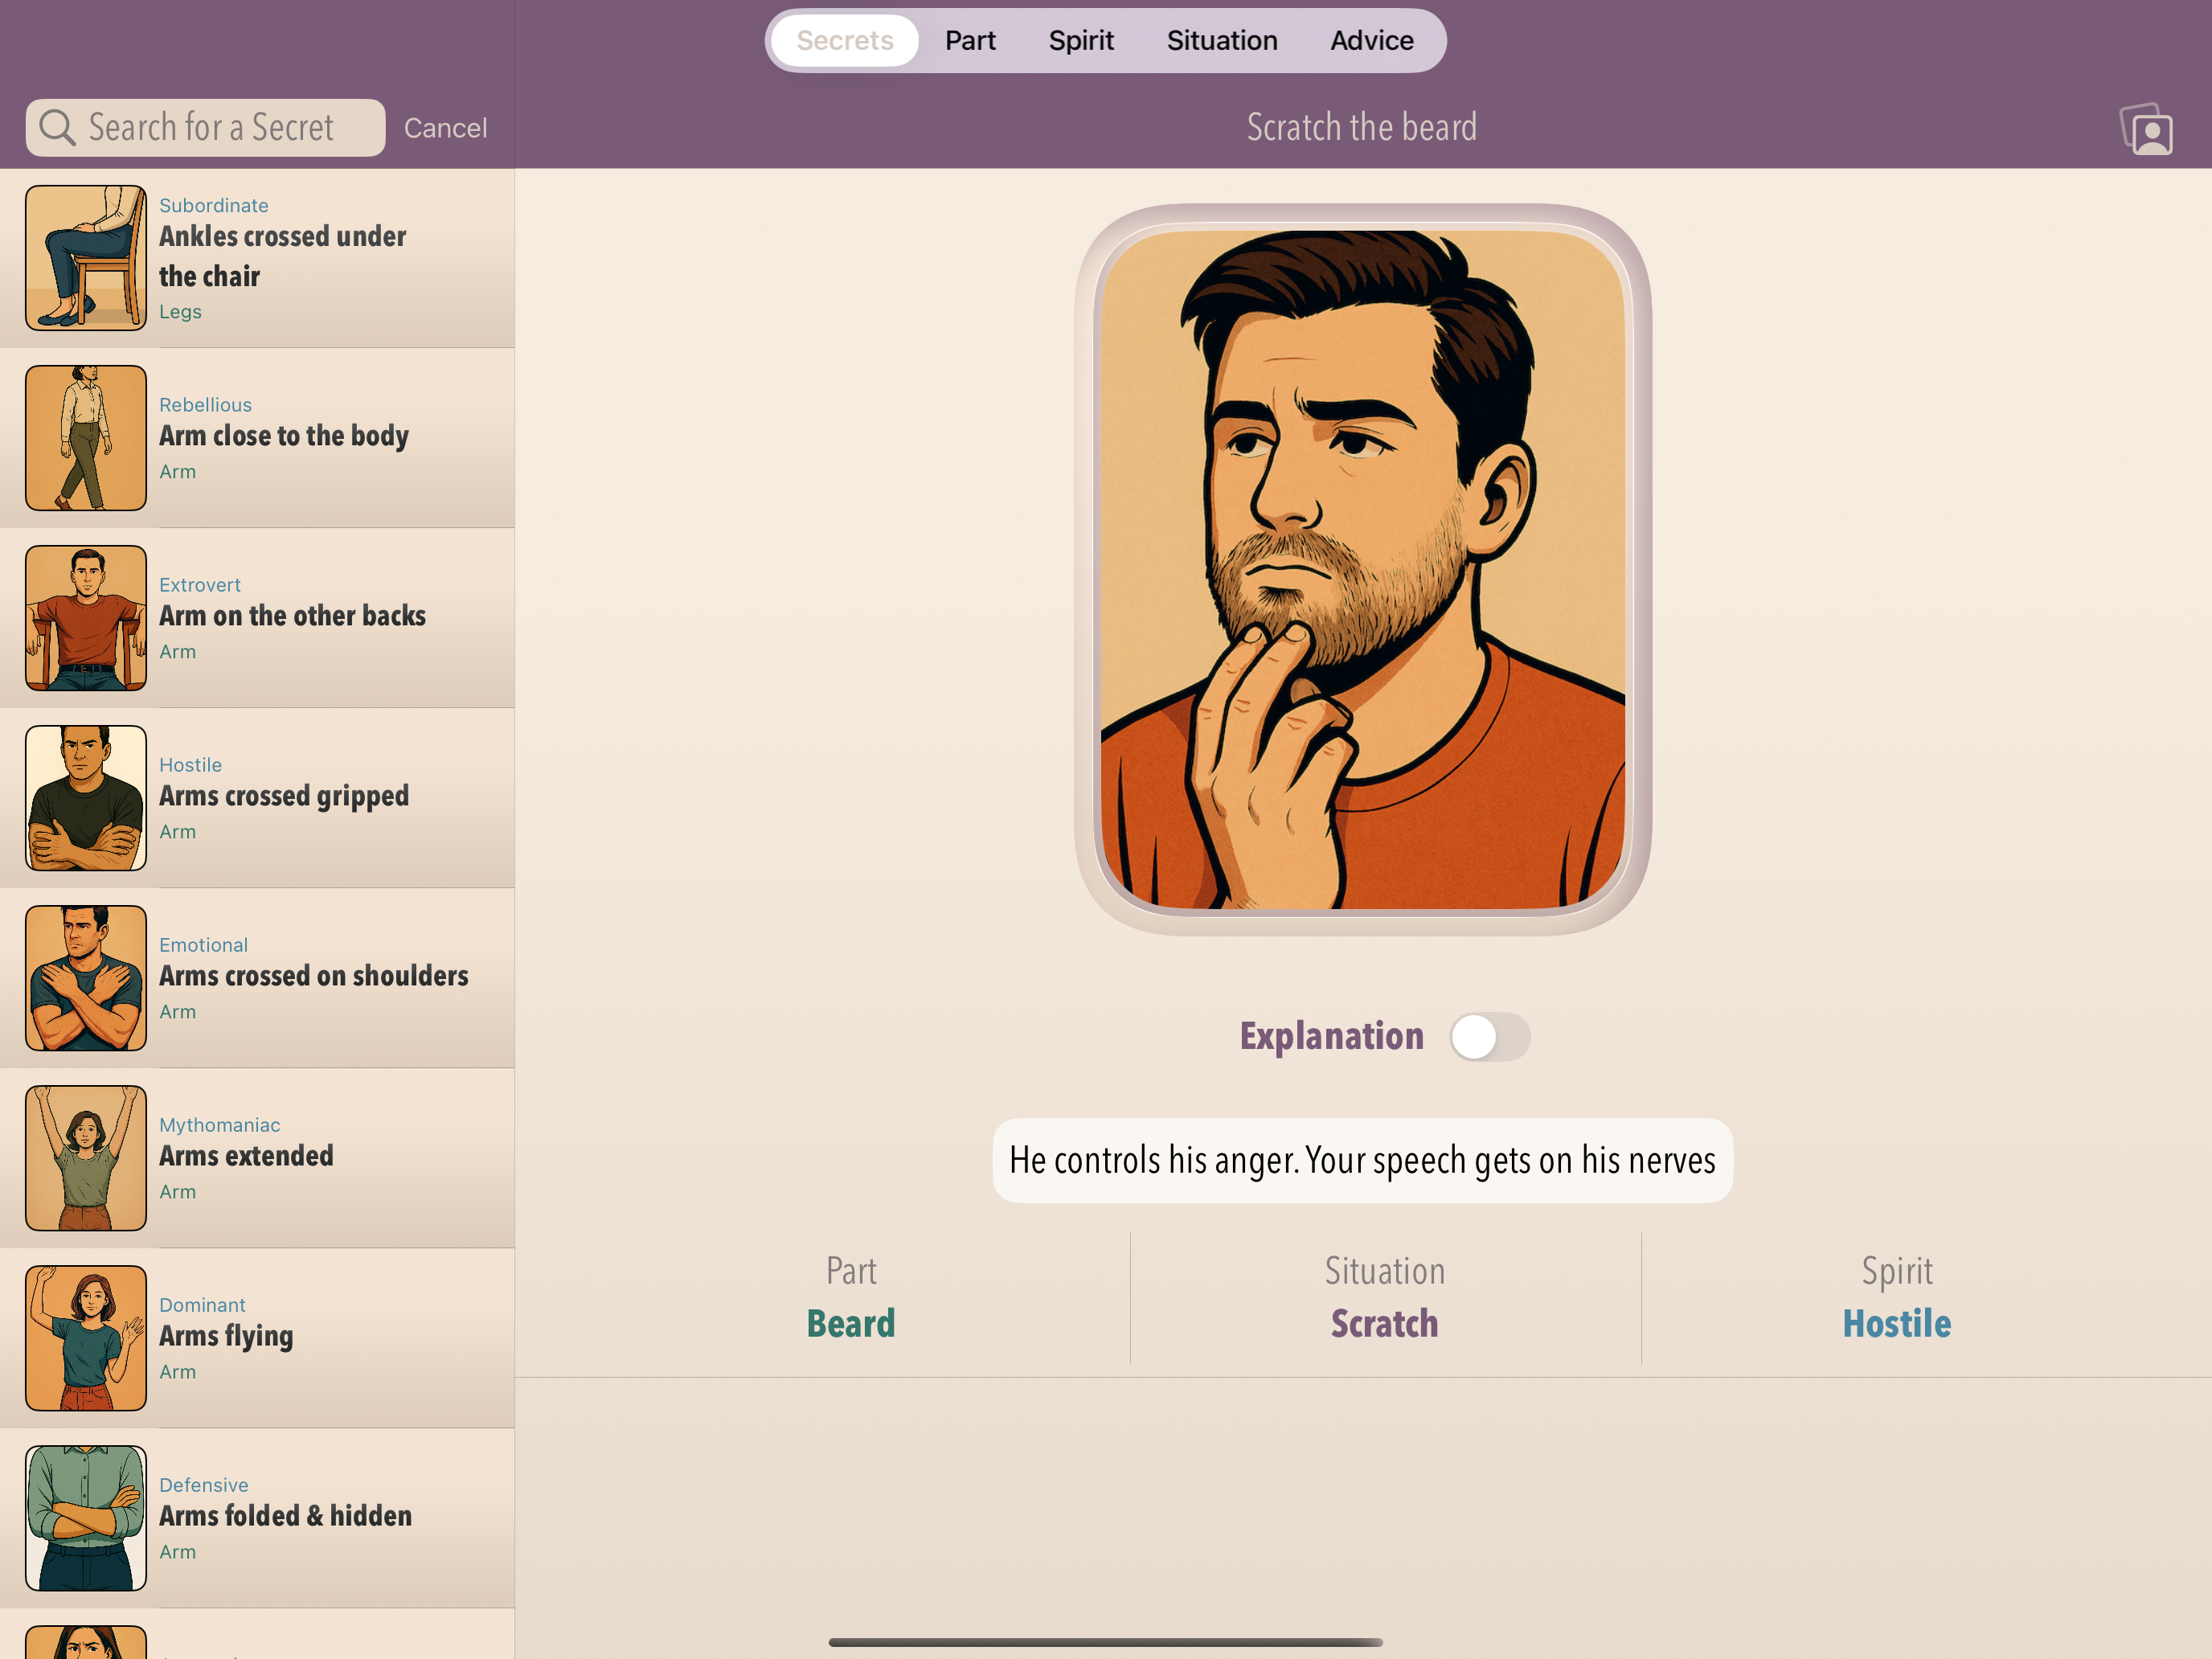Select Arm close to the body thumbnail
This screenshot has width=2212, height=1659.
[x=86, y=438]
